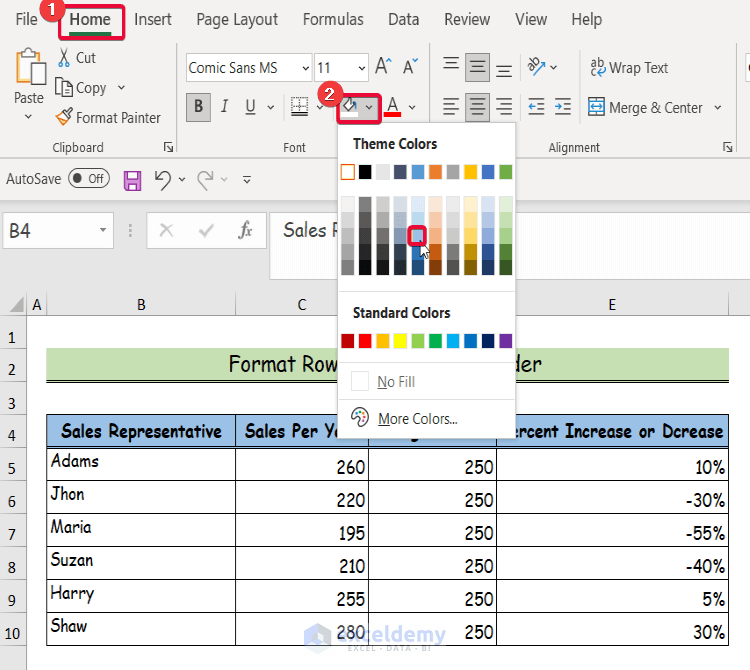Undo the last action
750x670 pixels.
coord(163,180)
